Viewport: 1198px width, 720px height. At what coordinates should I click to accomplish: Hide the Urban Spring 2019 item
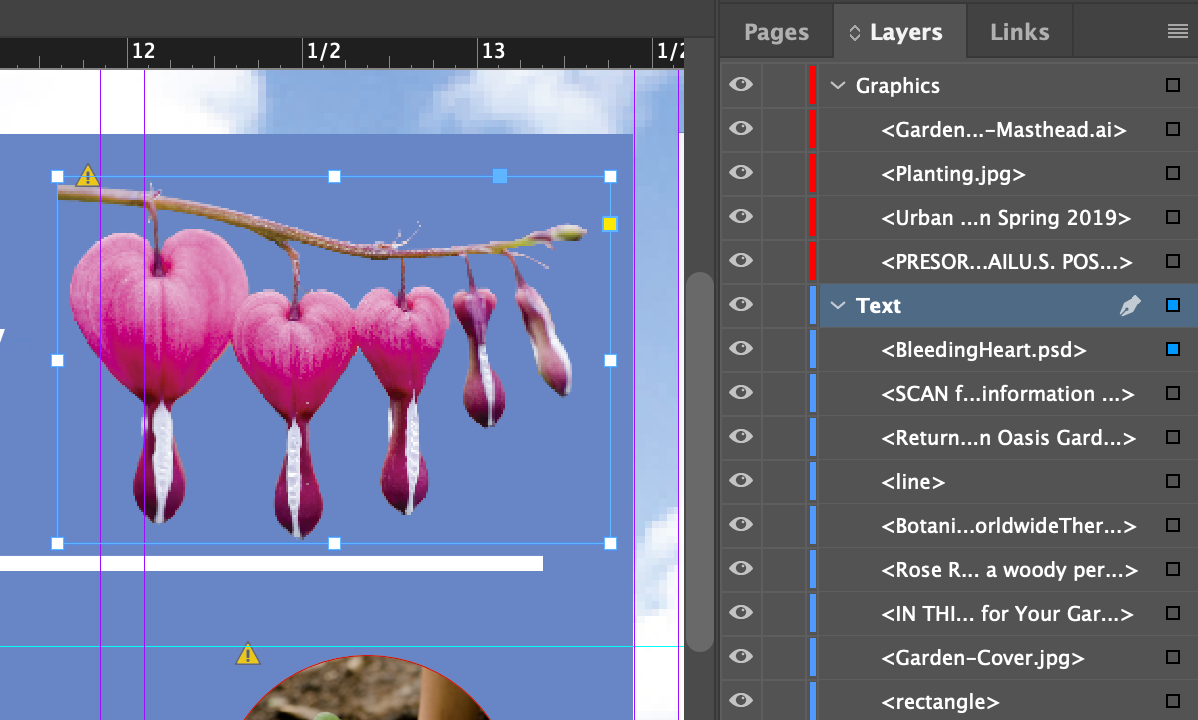[x=740, y=216]
